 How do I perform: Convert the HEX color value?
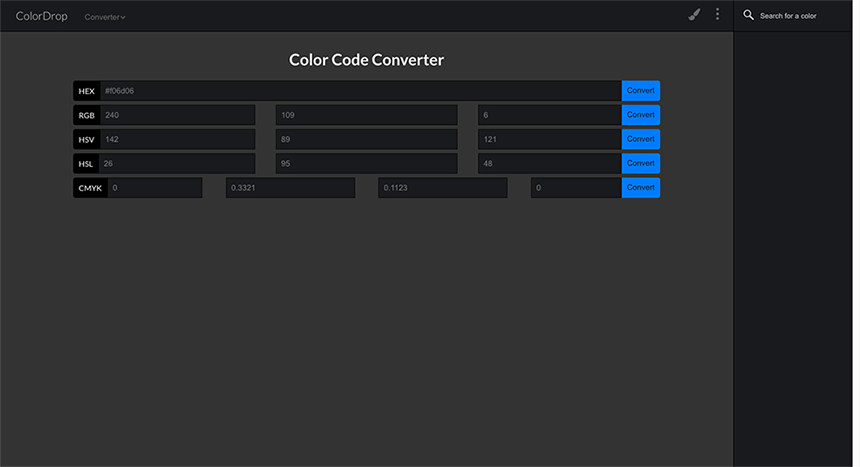[x=641, y=91]
